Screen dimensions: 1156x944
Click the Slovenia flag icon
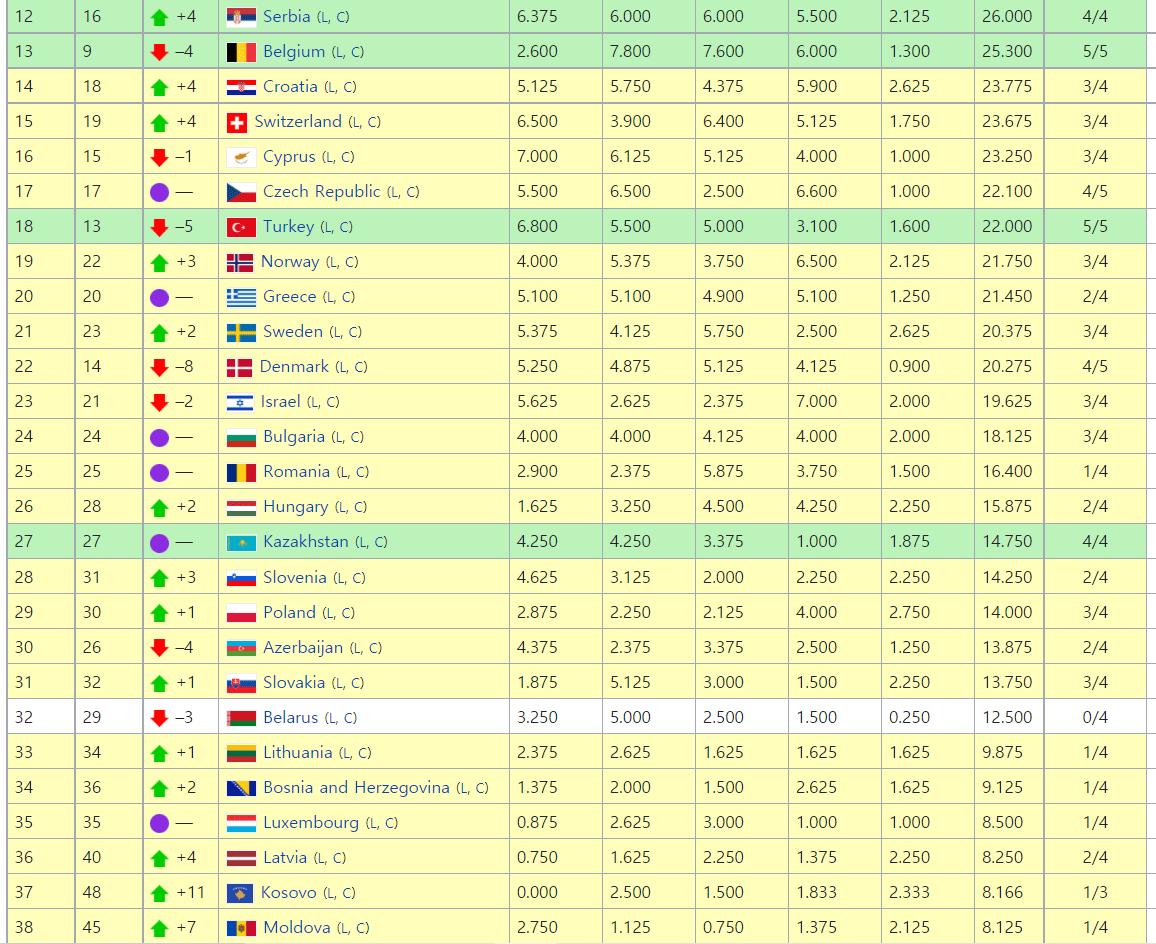(241, 578)
